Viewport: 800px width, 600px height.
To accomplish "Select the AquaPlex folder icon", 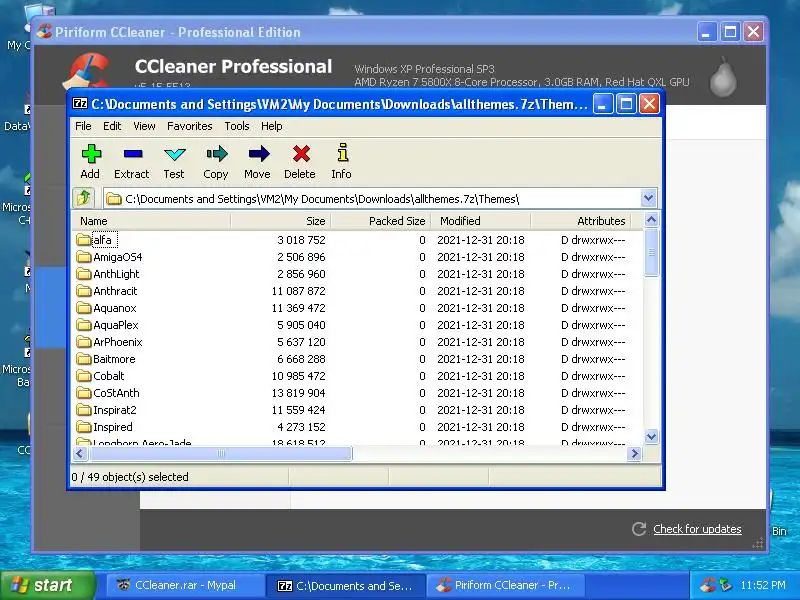I will (x=84, y=325).
